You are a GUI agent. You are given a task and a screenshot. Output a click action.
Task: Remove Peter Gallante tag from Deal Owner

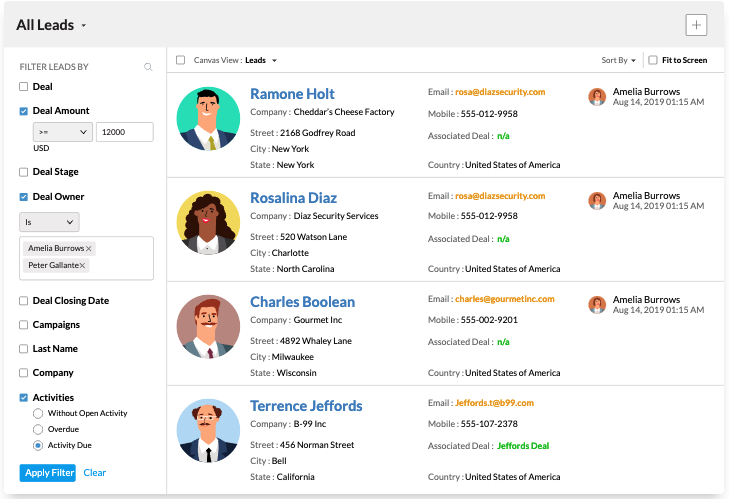pyautogui.click(x=82, y=266)
